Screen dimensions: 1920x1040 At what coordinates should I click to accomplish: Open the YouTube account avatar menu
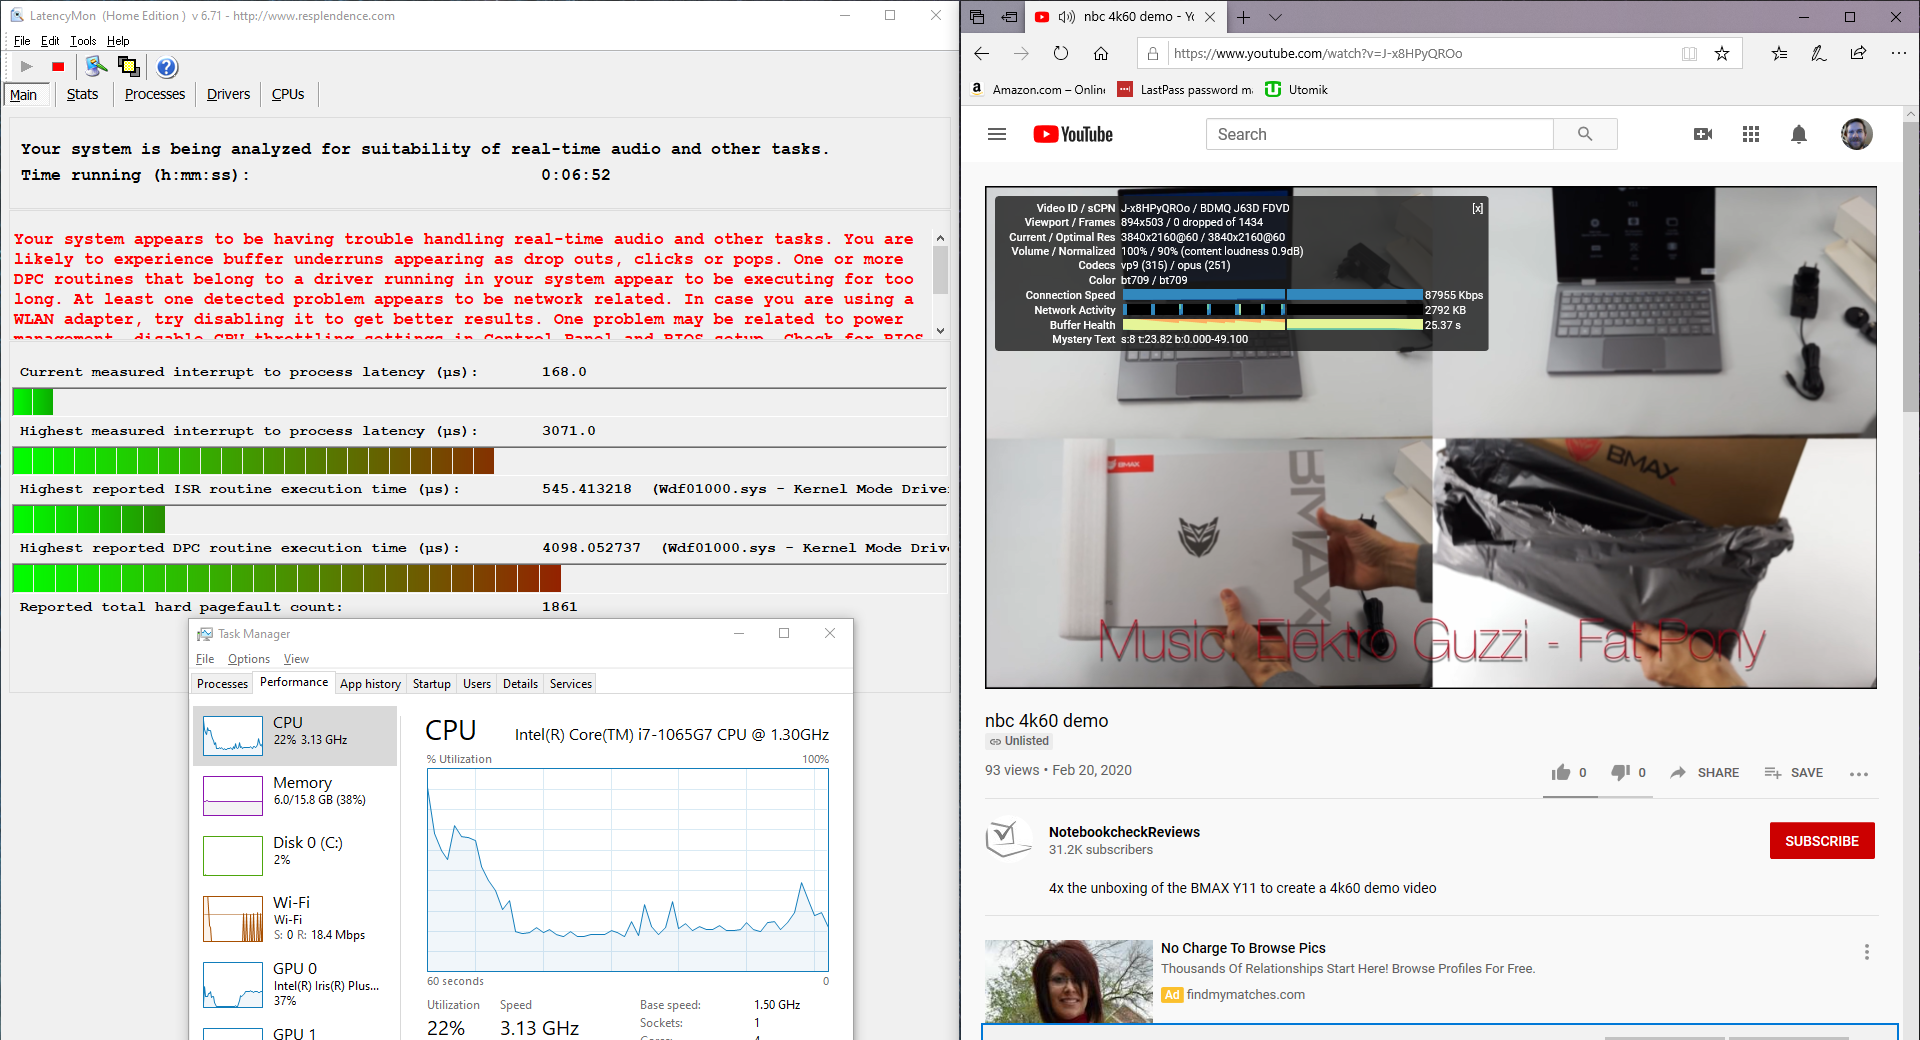[1857, 134]
